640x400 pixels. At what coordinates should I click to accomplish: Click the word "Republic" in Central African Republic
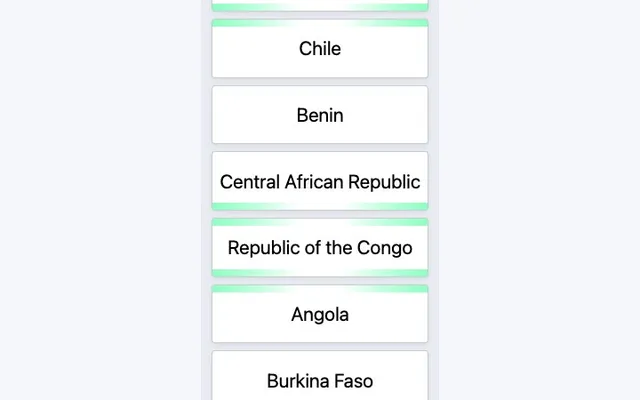[x=384, y=182]
